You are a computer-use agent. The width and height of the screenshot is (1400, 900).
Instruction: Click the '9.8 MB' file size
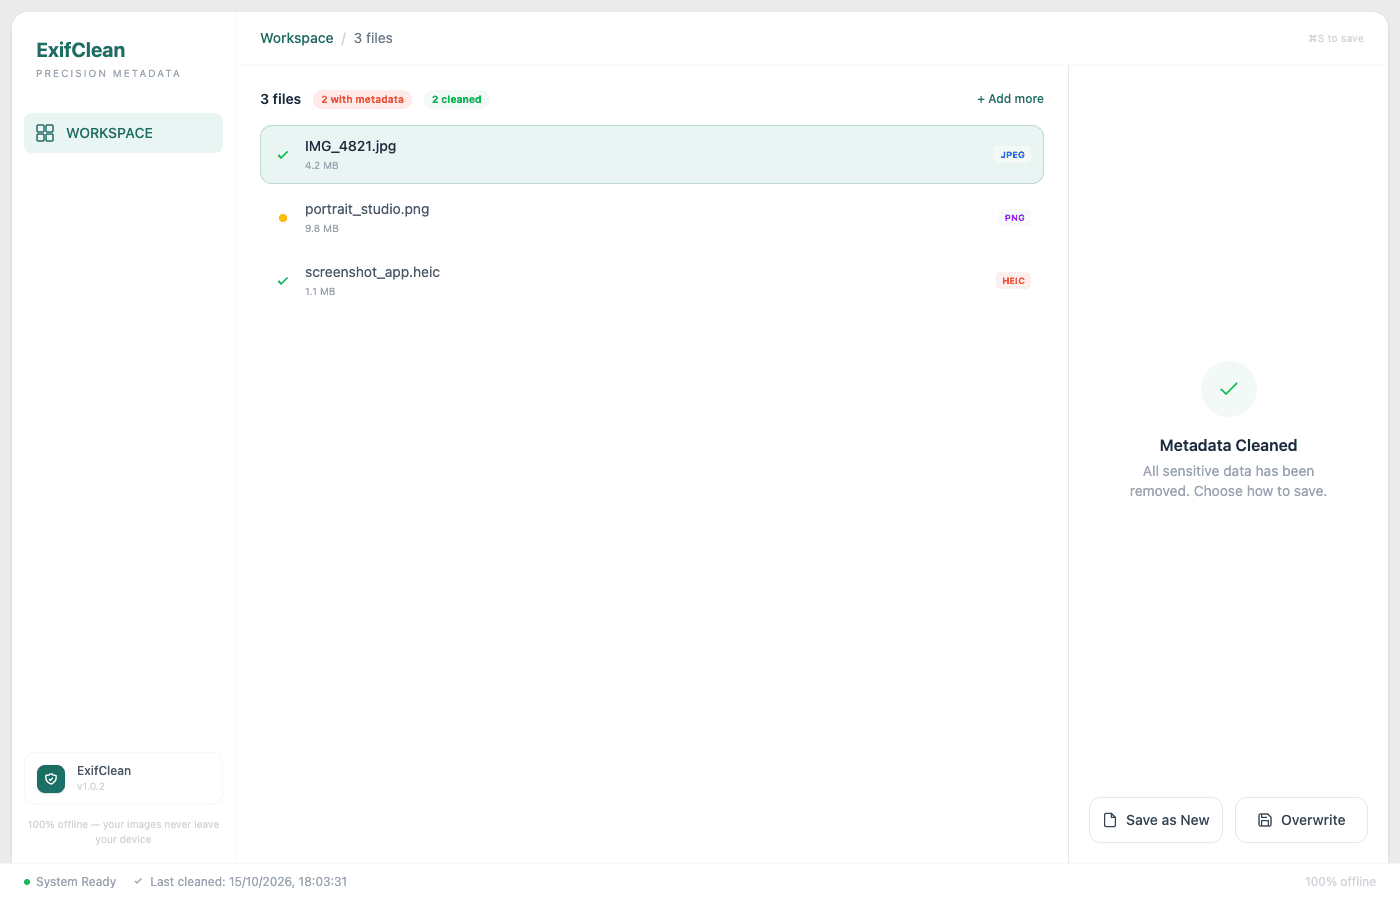[322, 229]
